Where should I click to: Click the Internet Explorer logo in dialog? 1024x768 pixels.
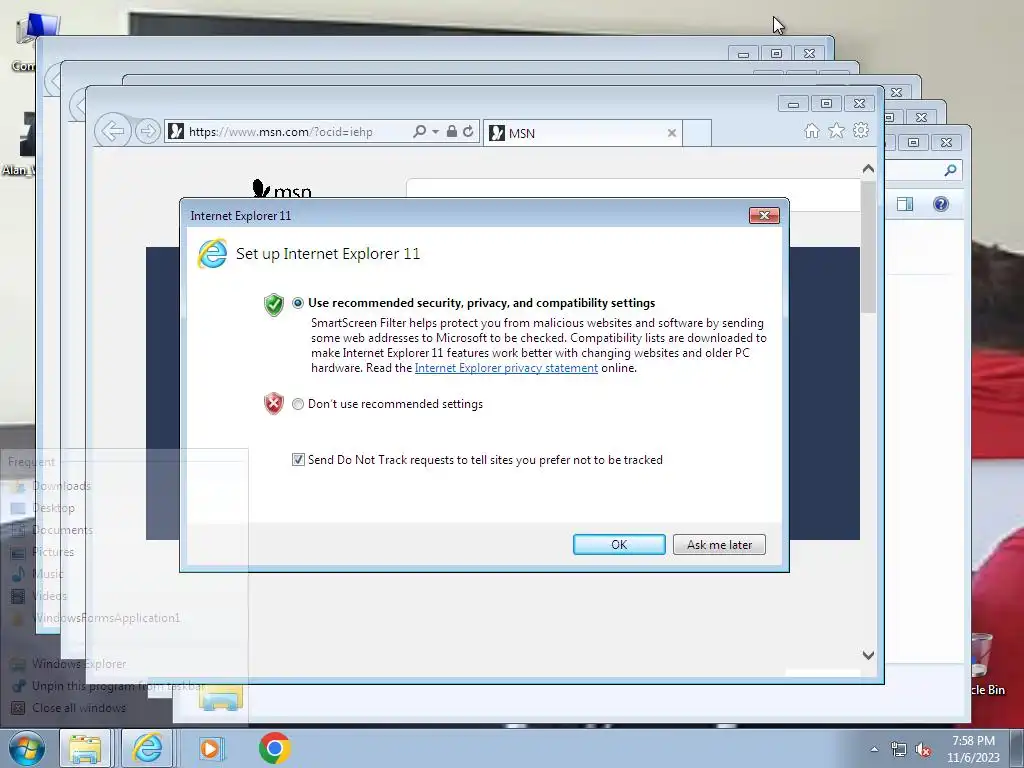click(x=212, y=254)
